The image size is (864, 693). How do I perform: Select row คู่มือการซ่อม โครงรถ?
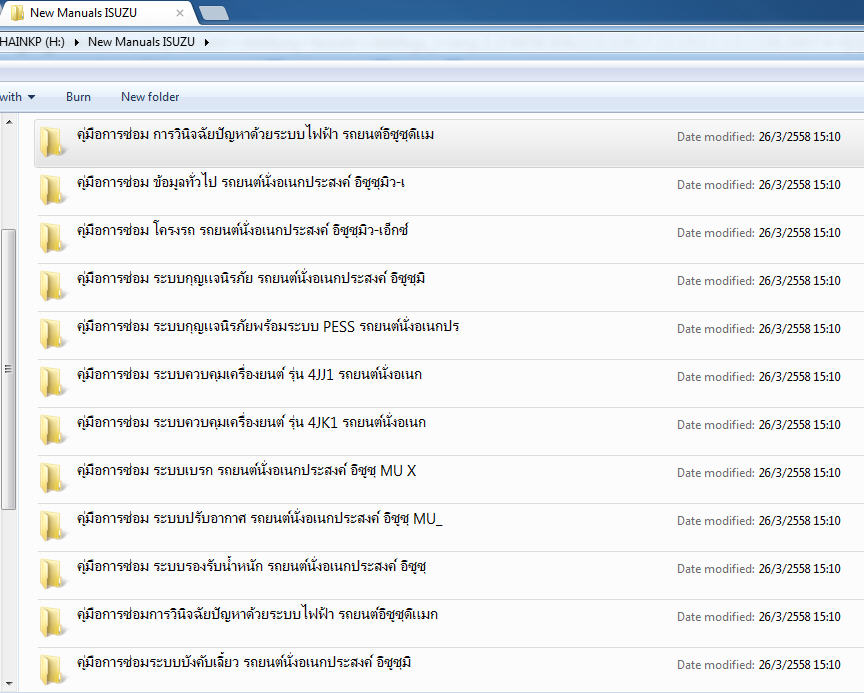[x=449, y=239]
